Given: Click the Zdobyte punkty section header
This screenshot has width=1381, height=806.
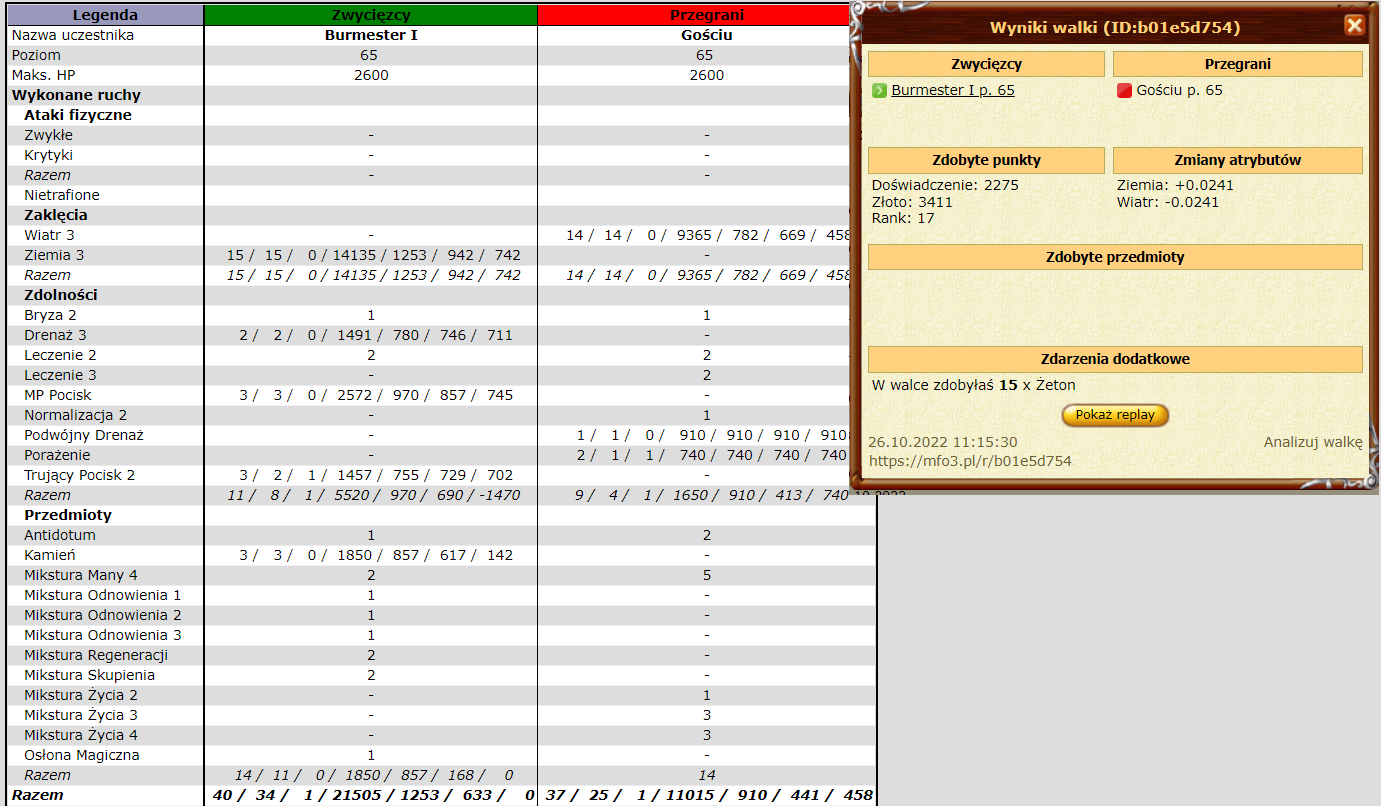Looking at the screenshot, I should 986,160.
